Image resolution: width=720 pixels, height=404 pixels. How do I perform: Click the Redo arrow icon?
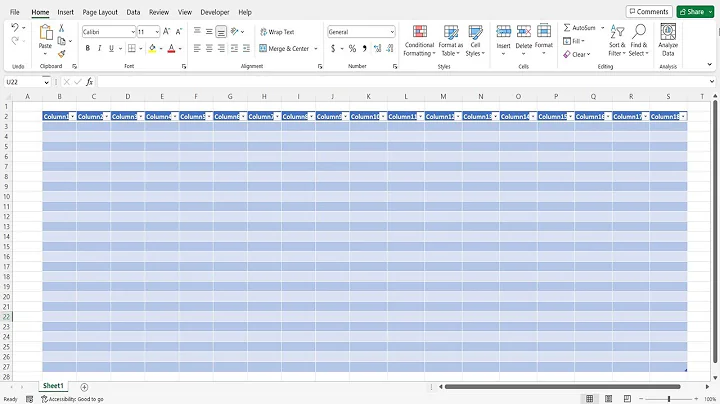[x=15, y=41]
